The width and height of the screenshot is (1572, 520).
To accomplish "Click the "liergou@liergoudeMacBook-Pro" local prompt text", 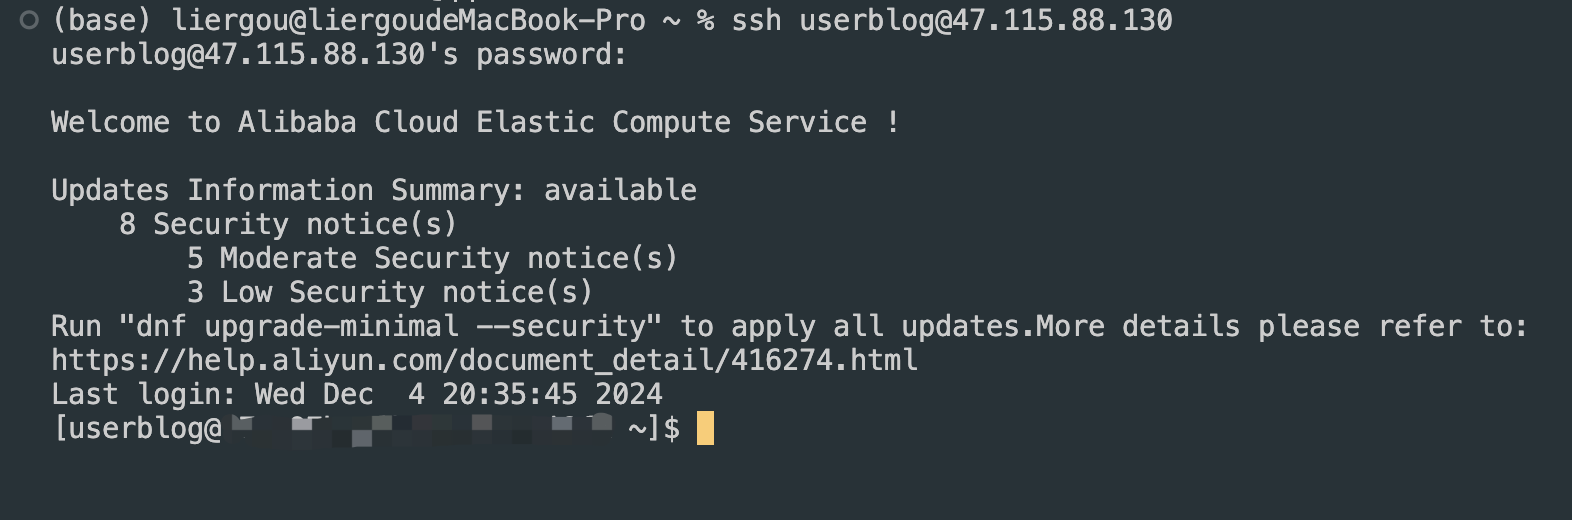I will [408, 20].
